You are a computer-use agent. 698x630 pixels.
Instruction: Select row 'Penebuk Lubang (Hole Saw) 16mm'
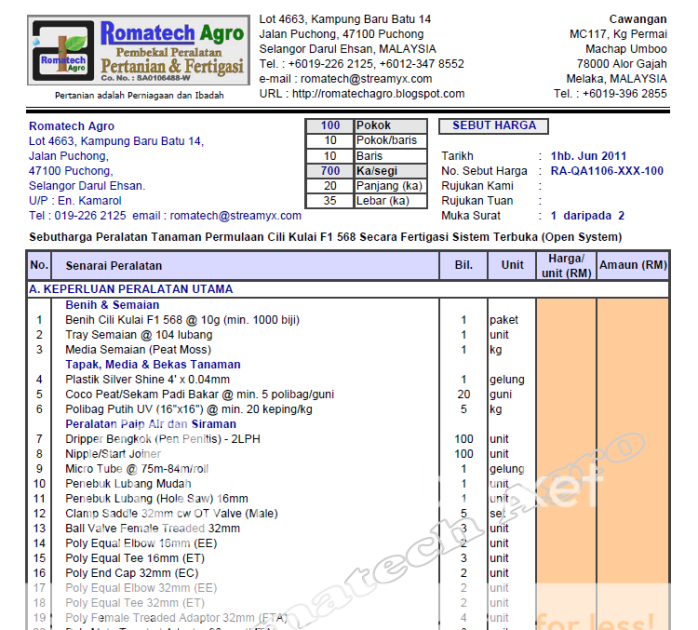[348, 499]
